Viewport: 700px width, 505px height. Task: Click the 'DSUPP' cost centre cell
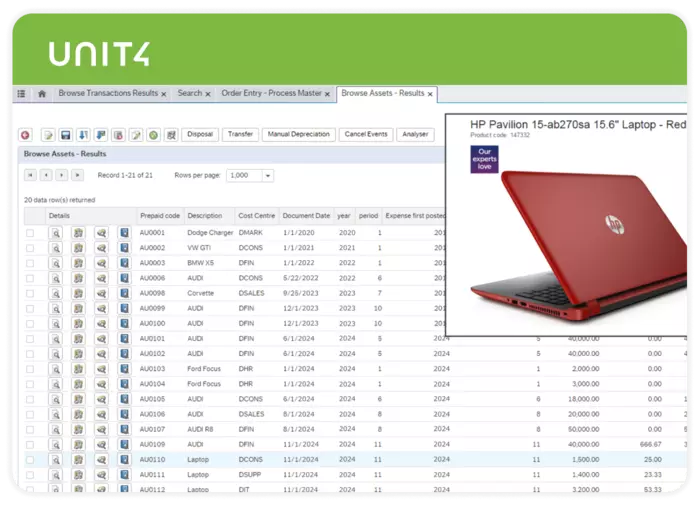pos(250,475)
